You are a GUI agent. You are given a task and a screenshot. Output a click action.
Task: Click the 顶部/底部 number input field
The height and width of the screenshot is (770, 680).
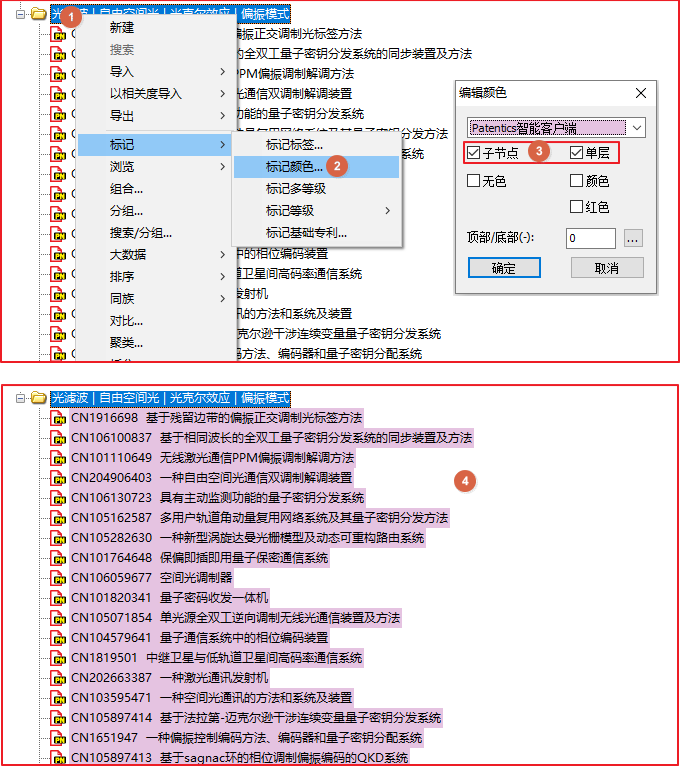(x=589, y=238)
